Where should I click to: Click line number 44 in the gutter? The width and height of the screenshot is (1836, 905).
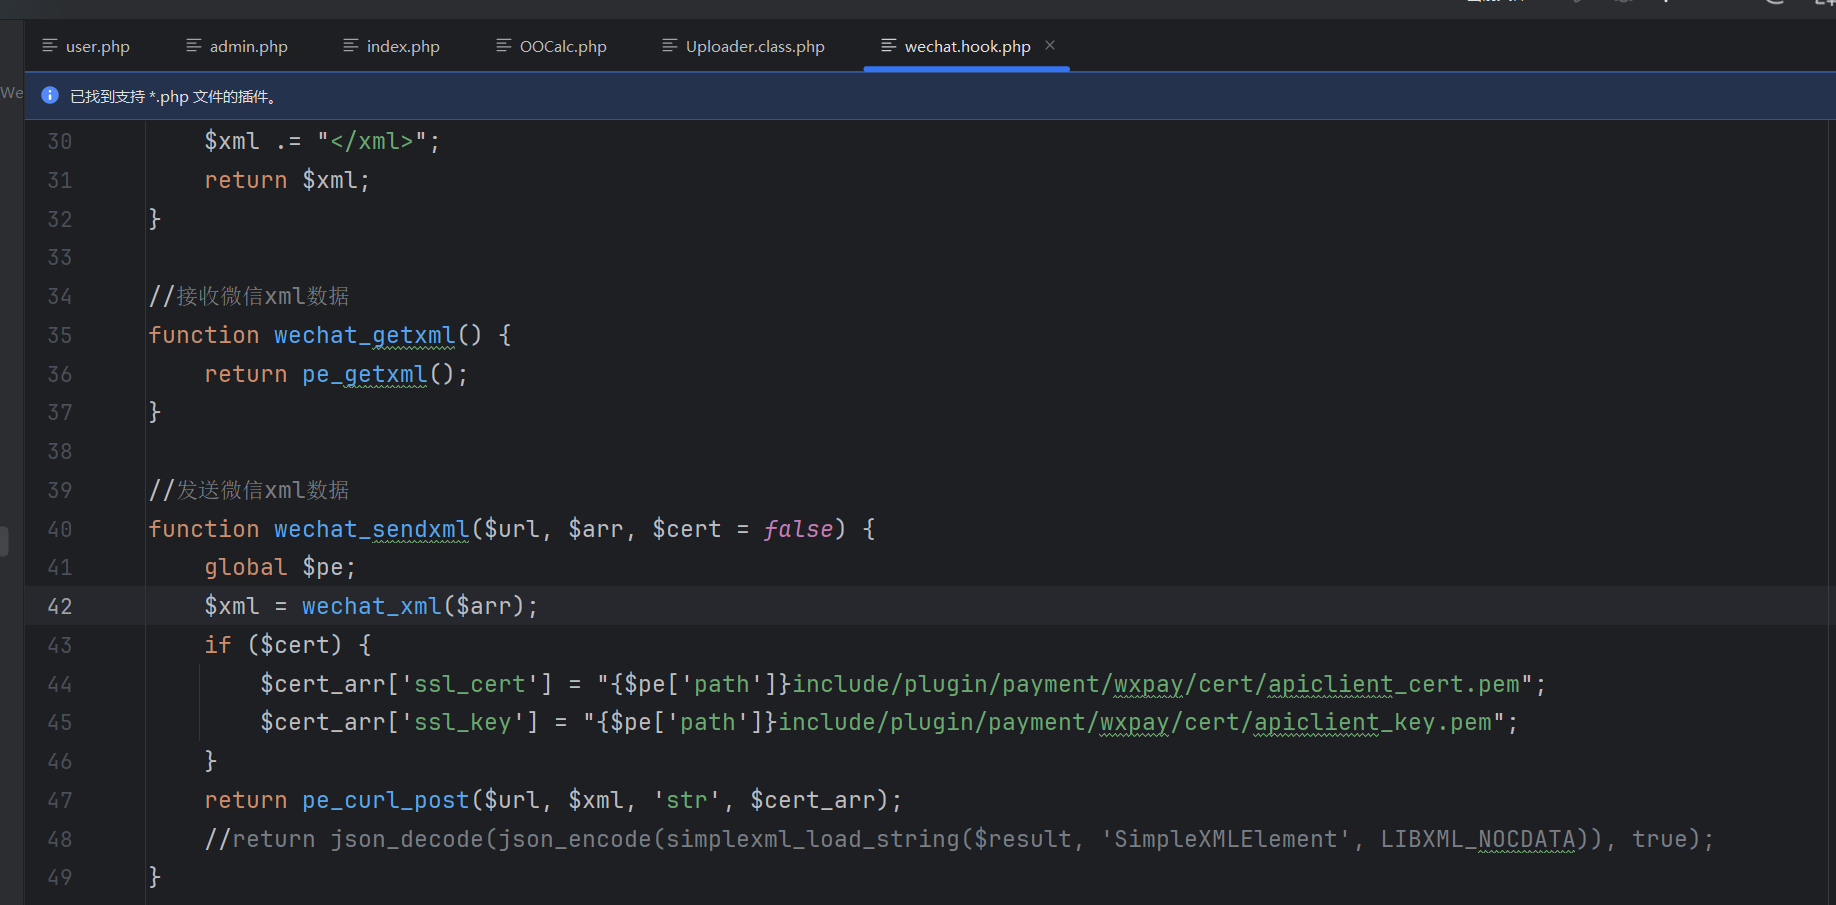coord(60,685)
